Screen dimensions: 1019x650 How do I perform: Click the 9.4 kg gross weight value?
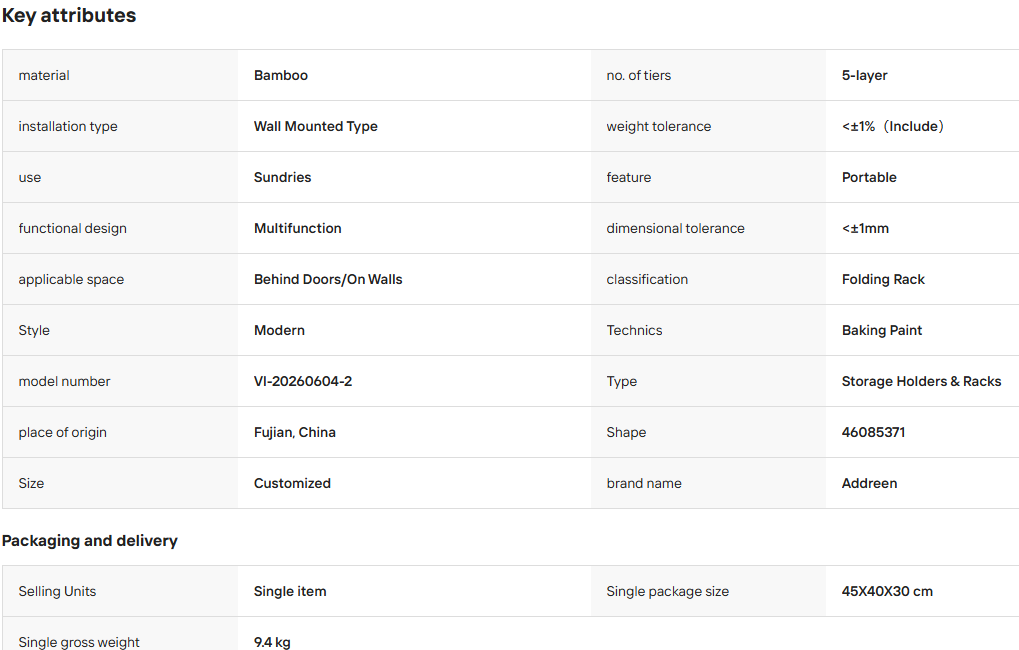[x=272, y=642]
